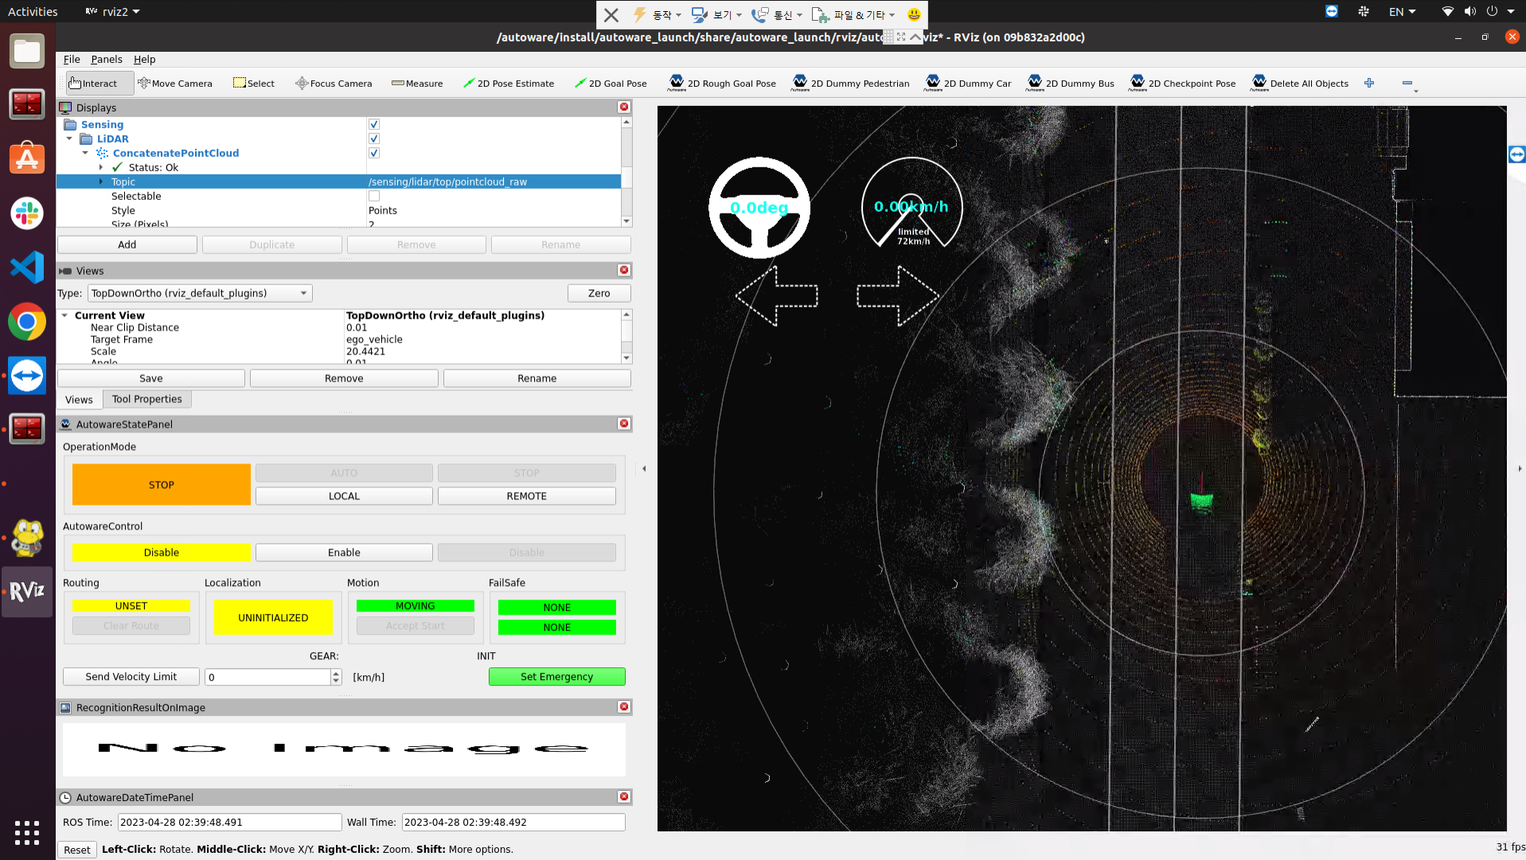Click the ROS Time field
Viewport: 1526px width, 860px height.
click(229, 822)
